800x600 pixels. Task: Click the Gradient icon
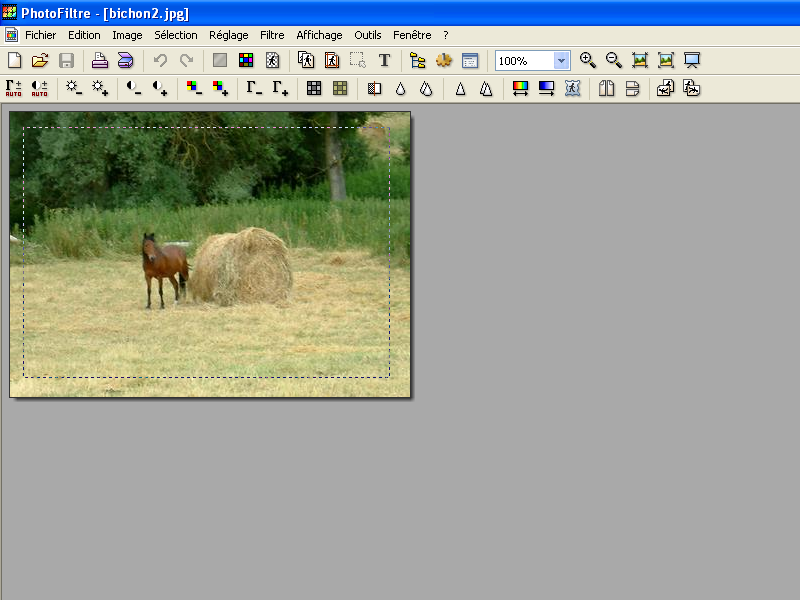(546, 88)
